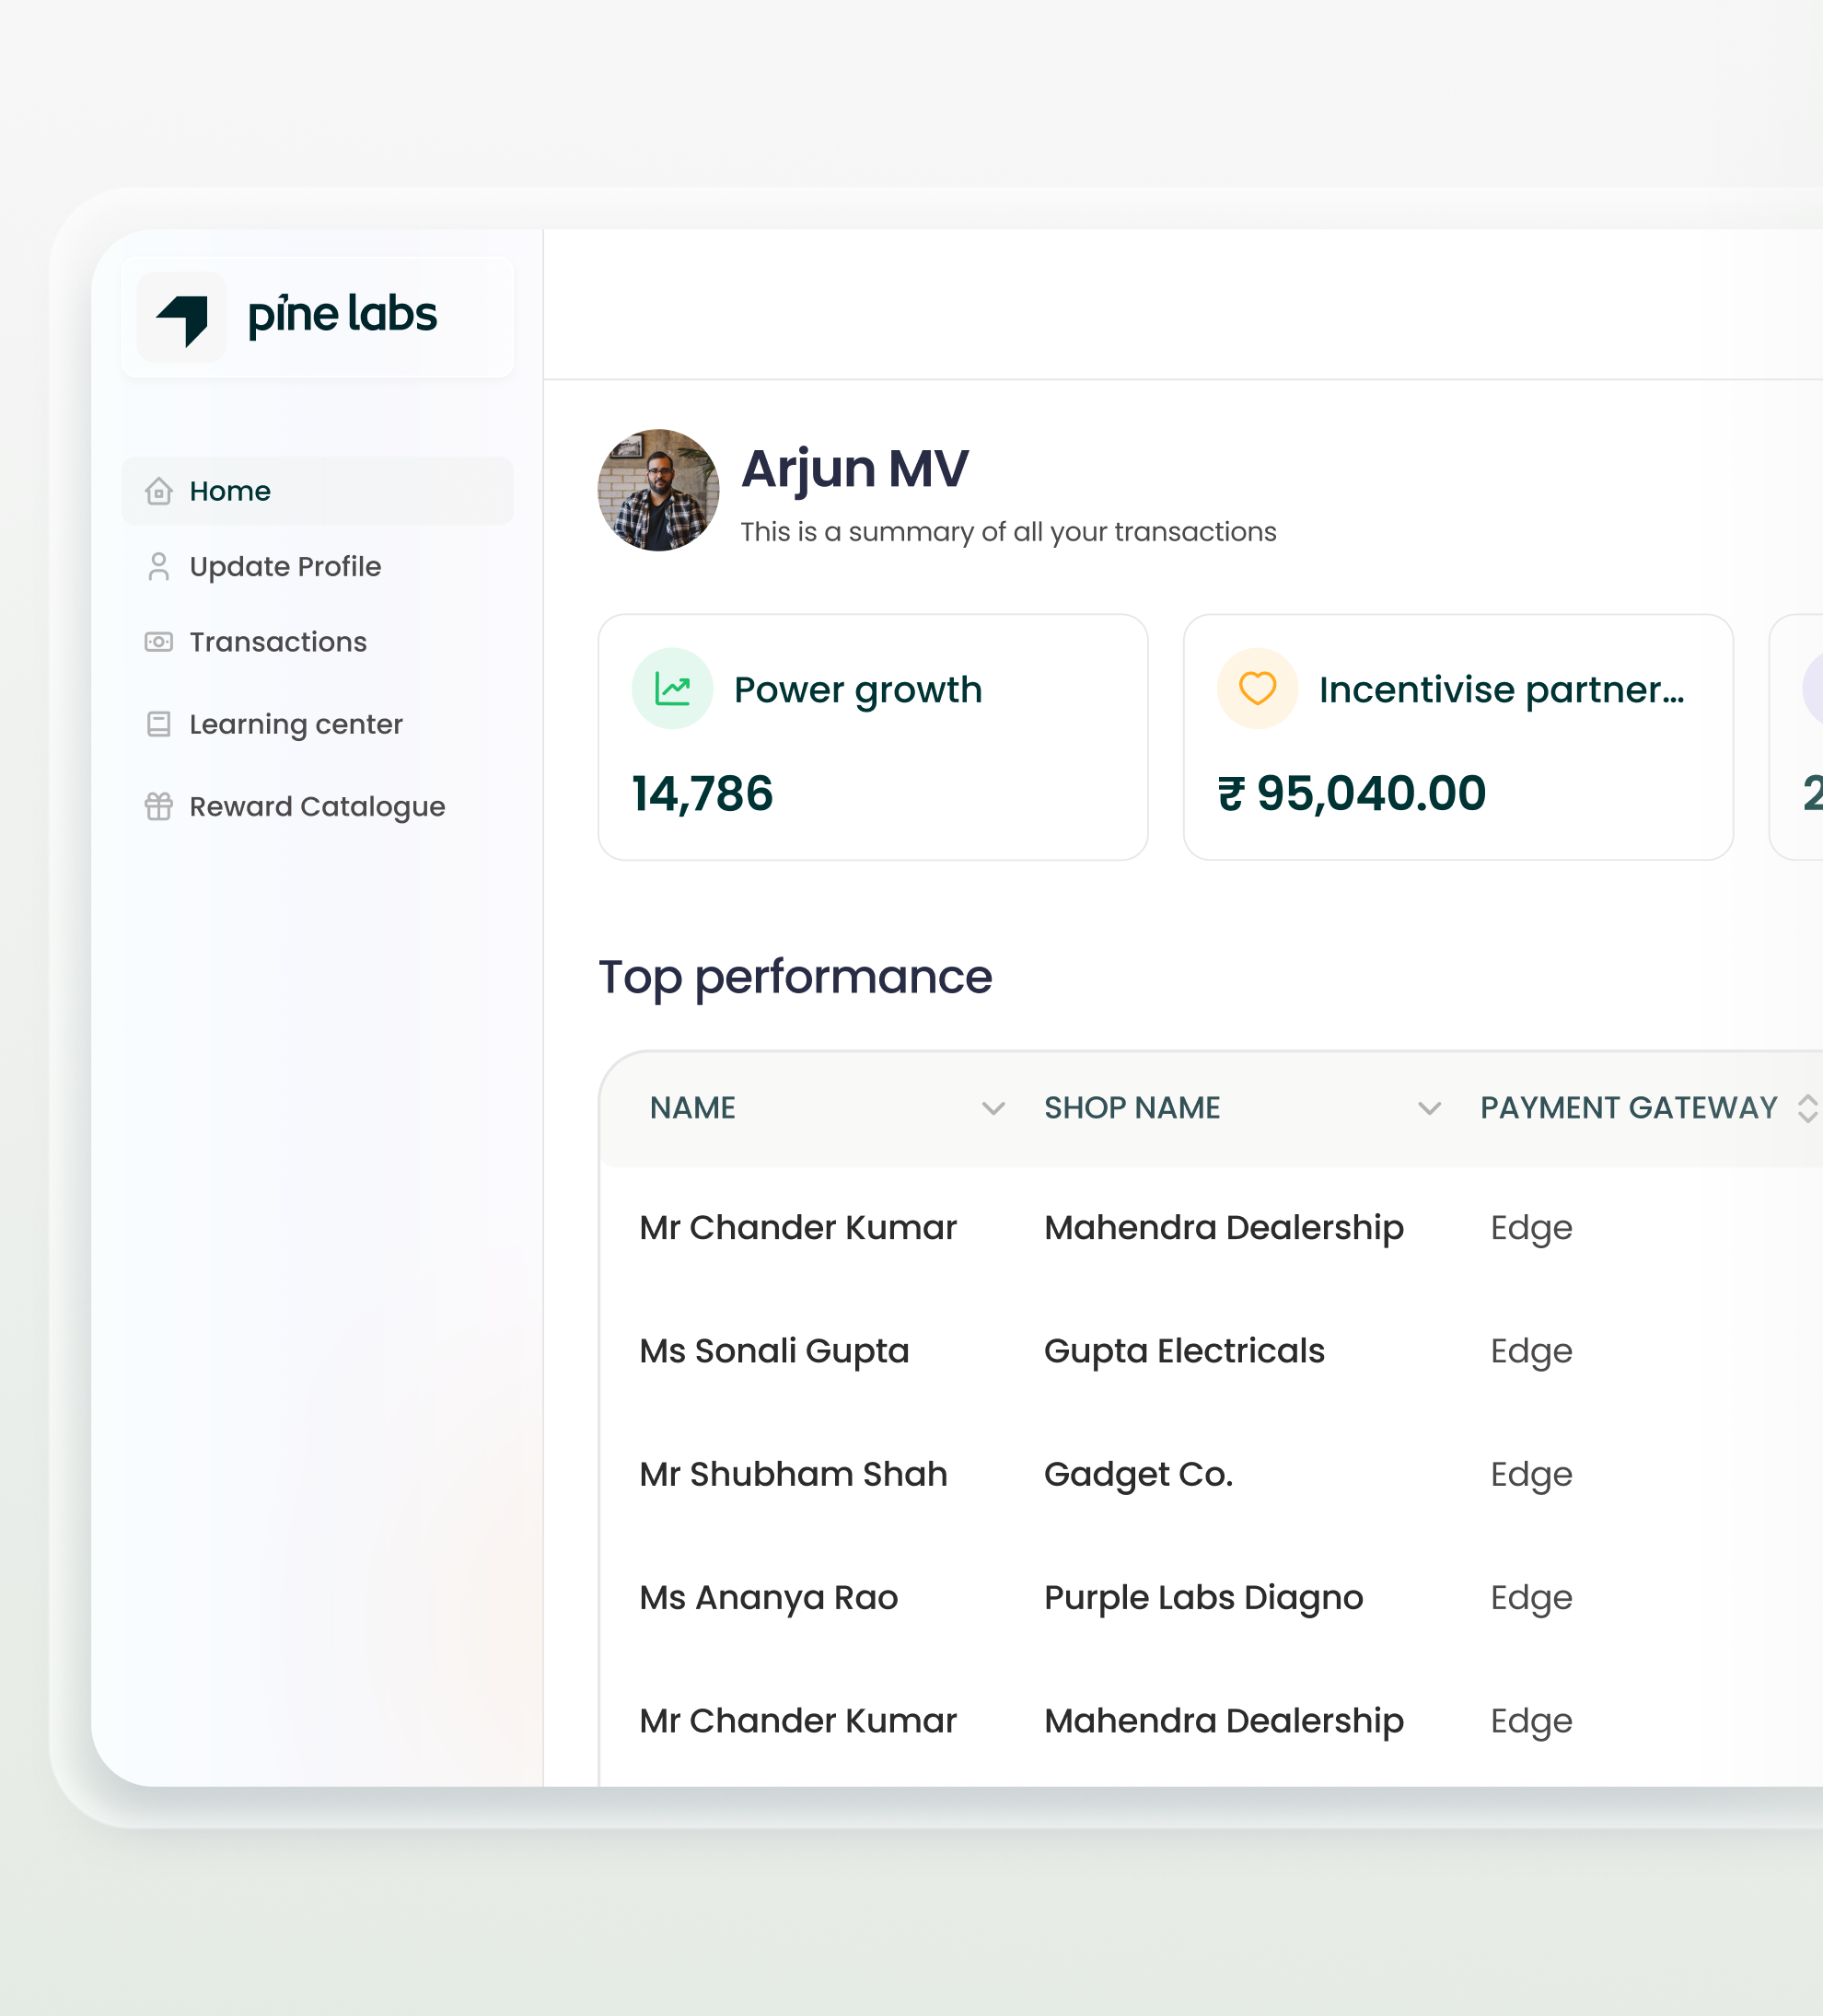Image resolution: width=1823 pixels, height=2016 pixels.
Task: Expand the NAME column dropdown
Action: pyautogui.click(x=993, y=1108)
